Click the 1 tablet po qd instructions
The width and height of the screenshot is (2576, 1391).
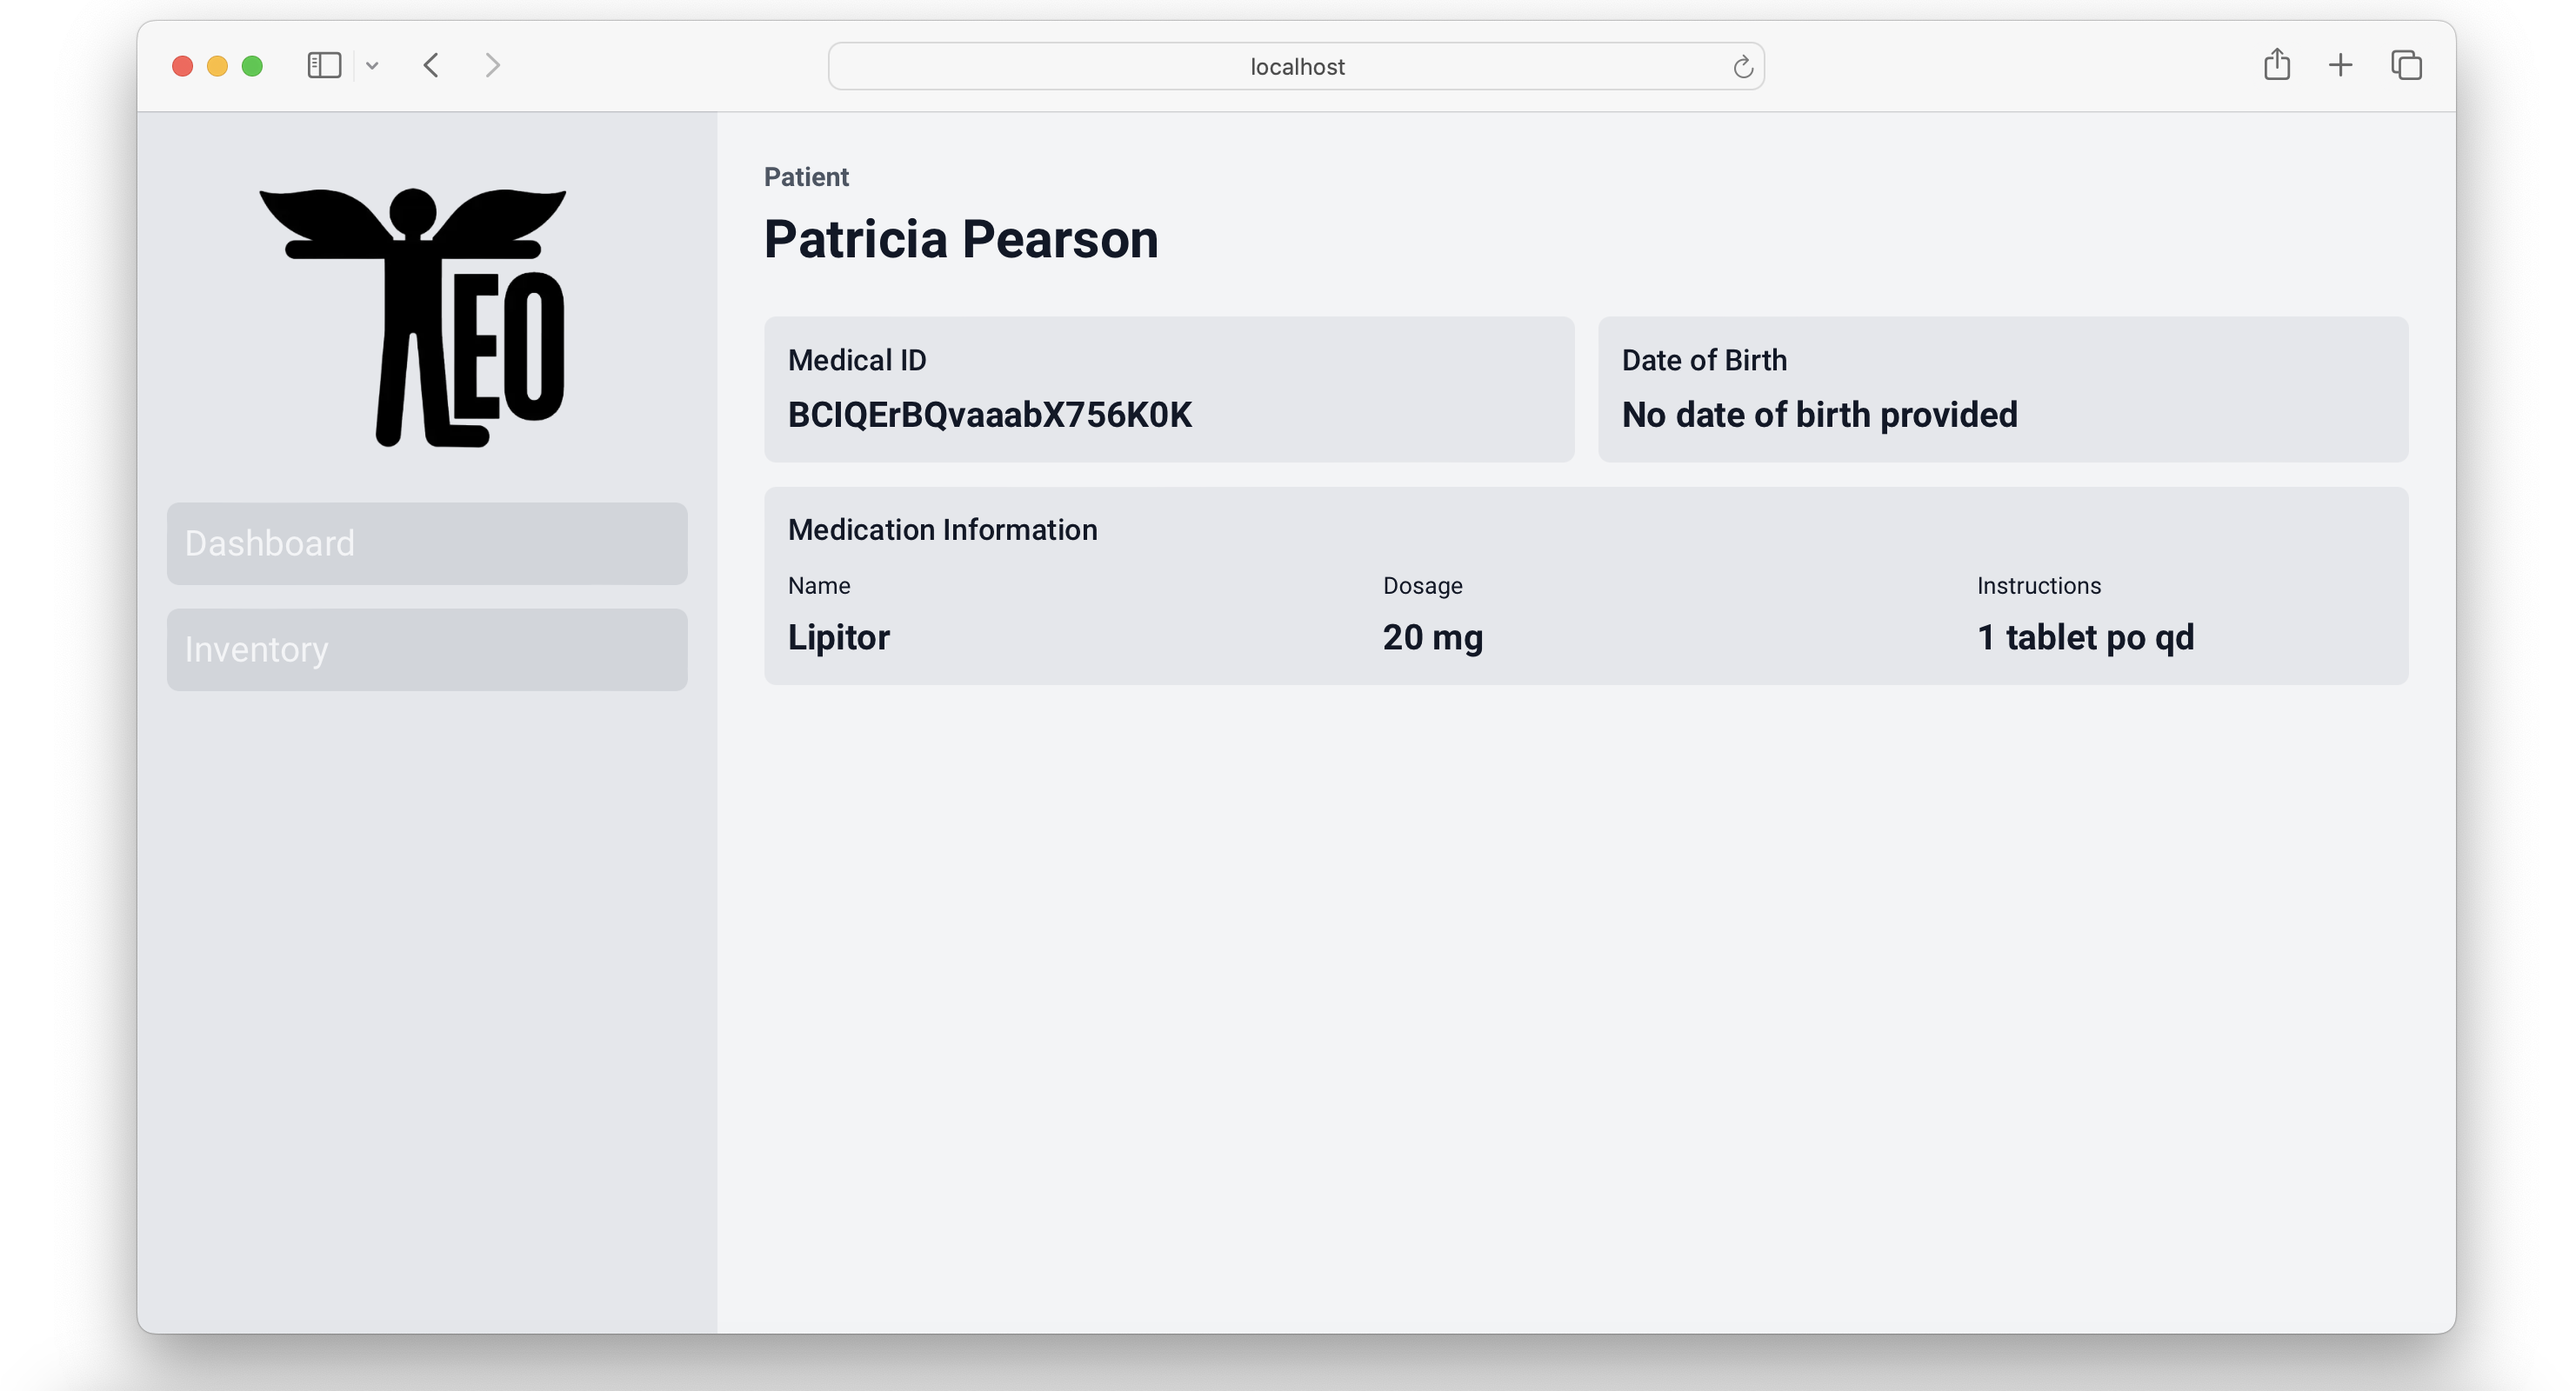pyautogui.click(x=2085, y=637)
